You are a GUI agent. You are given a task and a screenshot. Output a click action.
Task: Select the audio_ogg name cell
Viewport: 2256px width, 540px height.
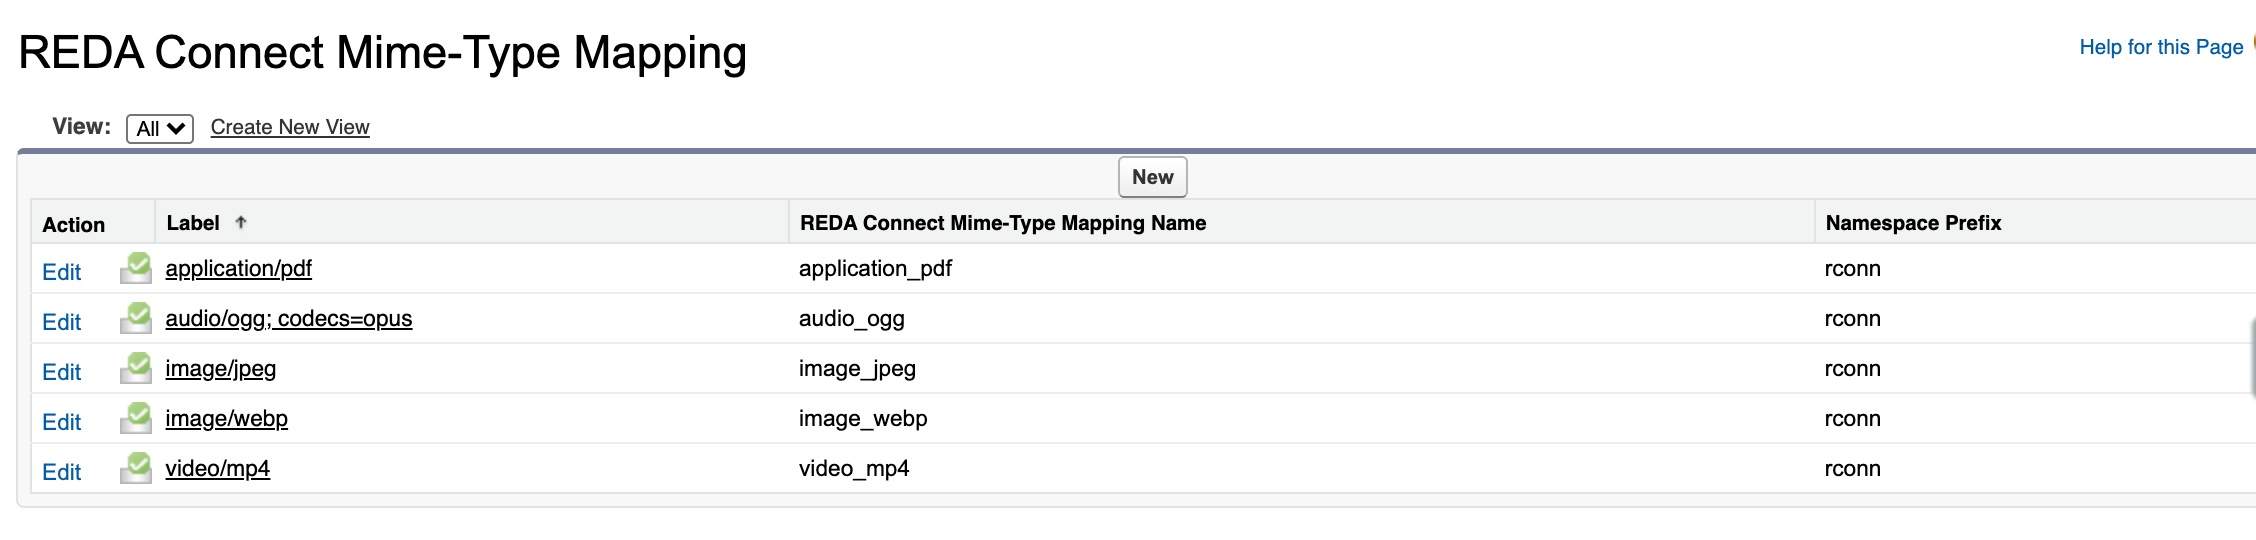point(851,318)
